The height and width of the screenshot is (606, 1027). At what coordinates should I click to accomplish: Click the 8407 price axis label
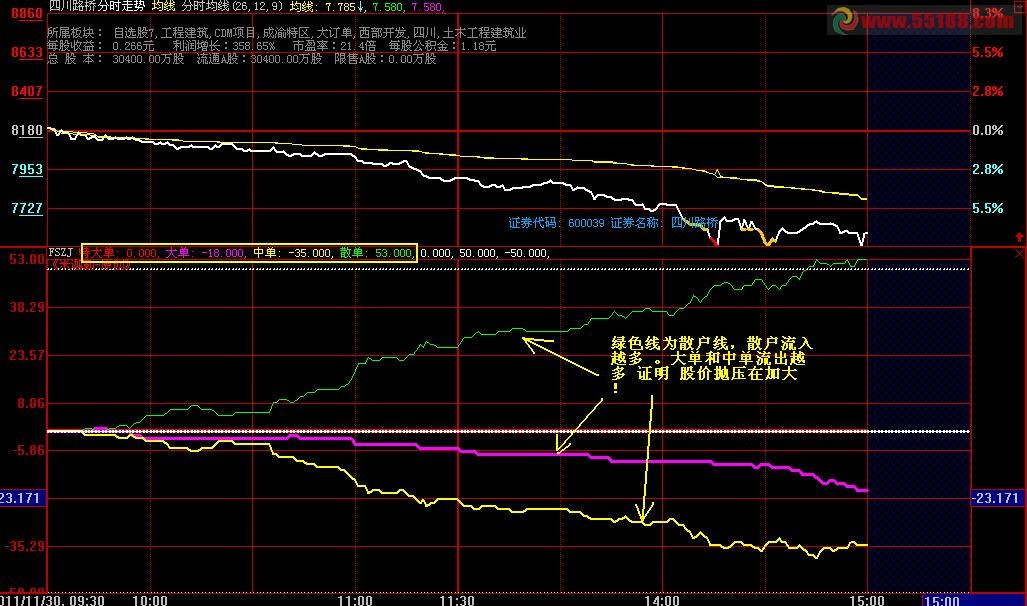[x=27, y=91]
